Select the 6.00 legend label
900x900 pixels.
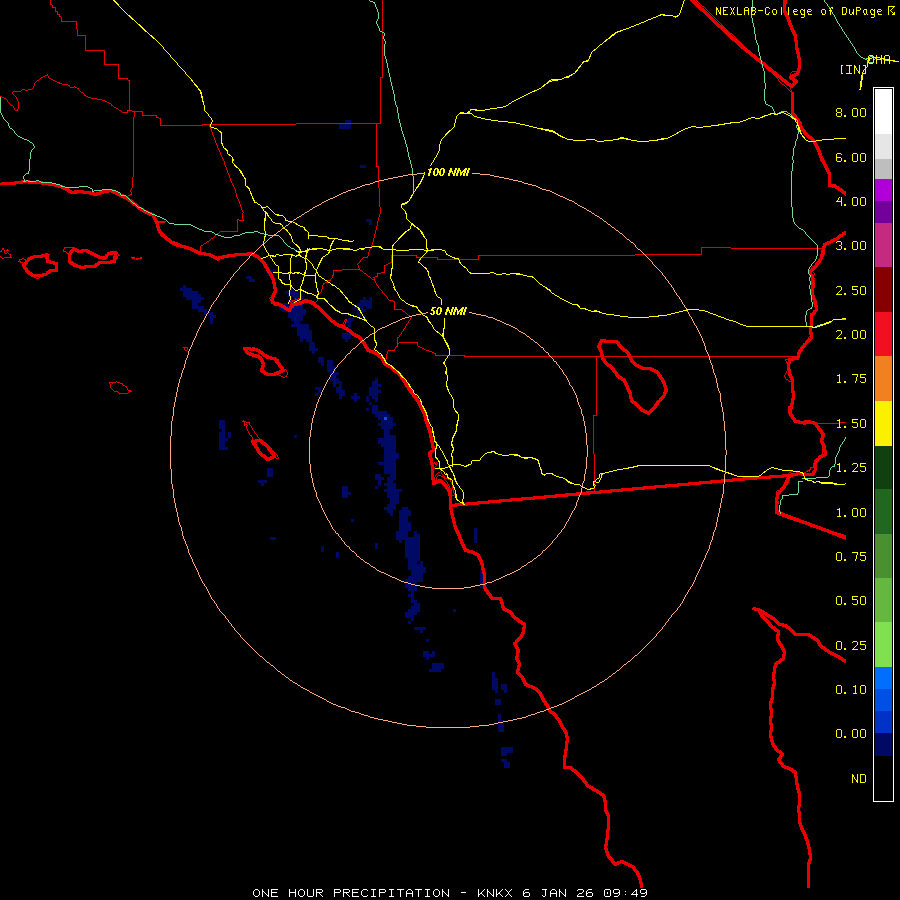pyautogui.click(x=851, y=157)
